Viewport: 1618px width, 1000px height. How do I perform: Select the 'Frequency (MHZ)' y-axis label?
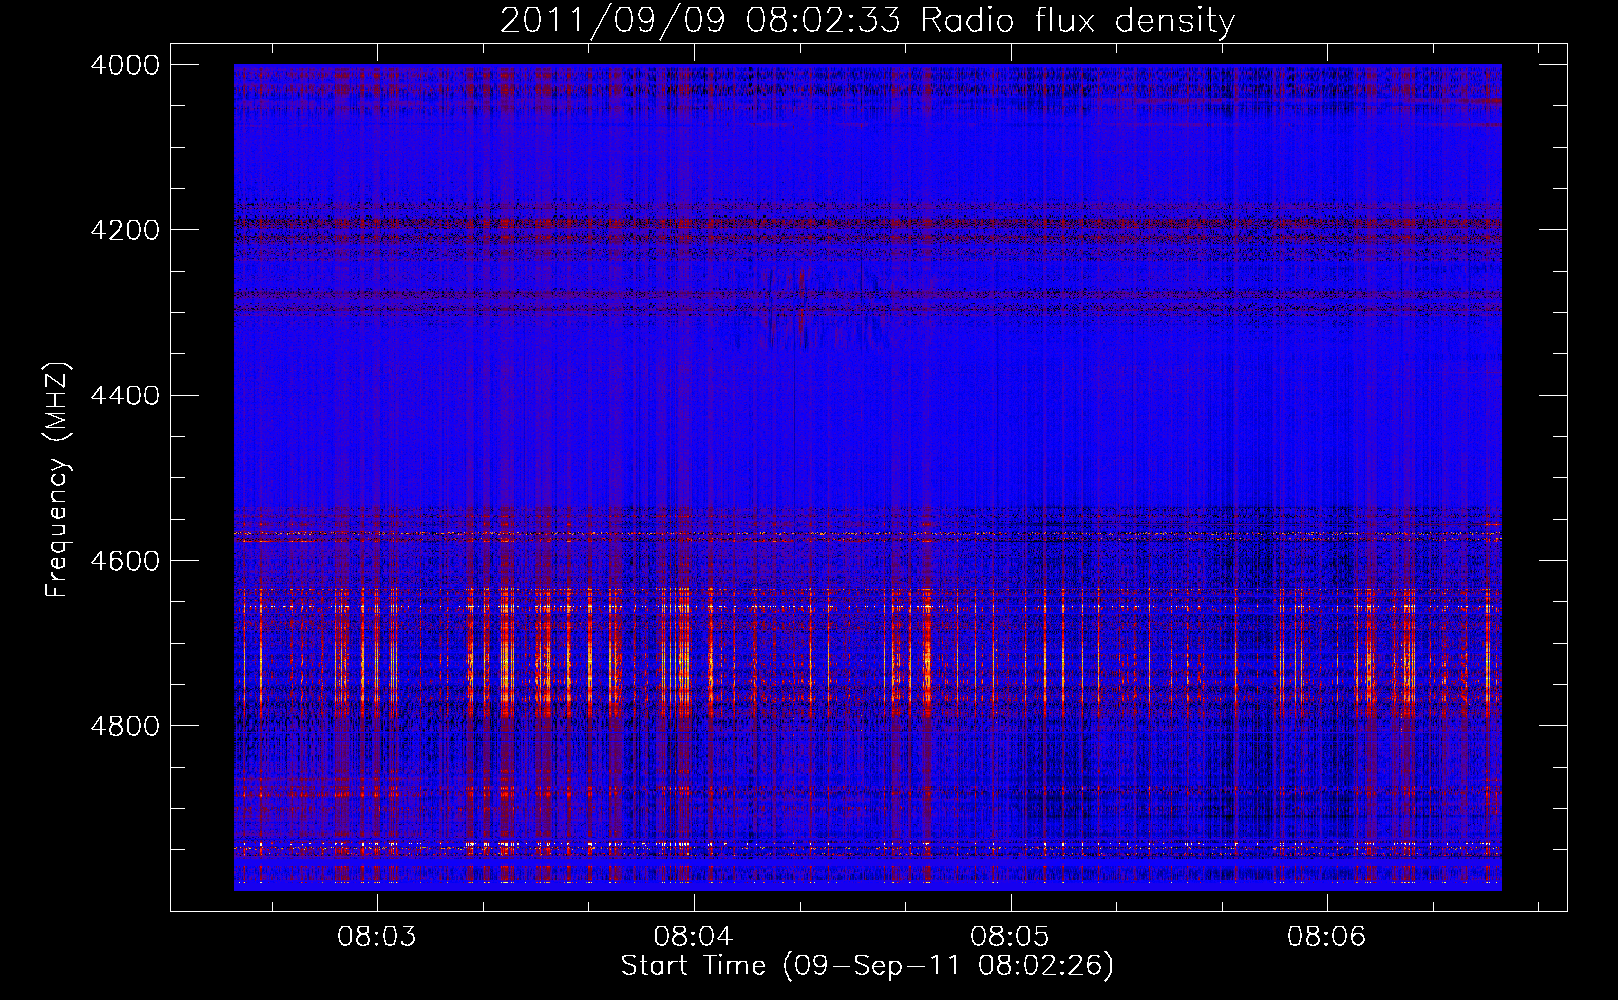coord(58,480)
